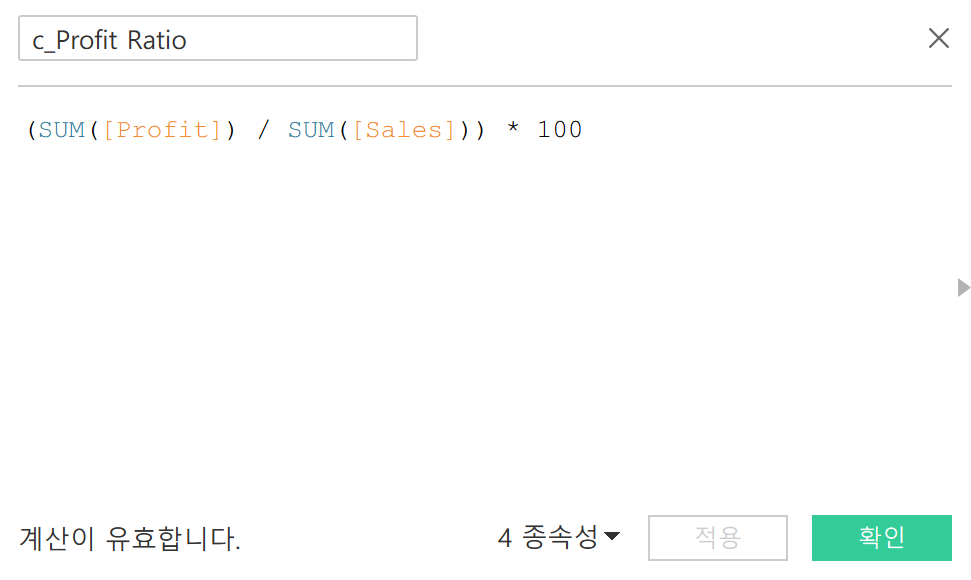Open the 4 종속성 dependencies dropdown
The height and width of the screenshot is (580, 971).
[x=558, y=538]
